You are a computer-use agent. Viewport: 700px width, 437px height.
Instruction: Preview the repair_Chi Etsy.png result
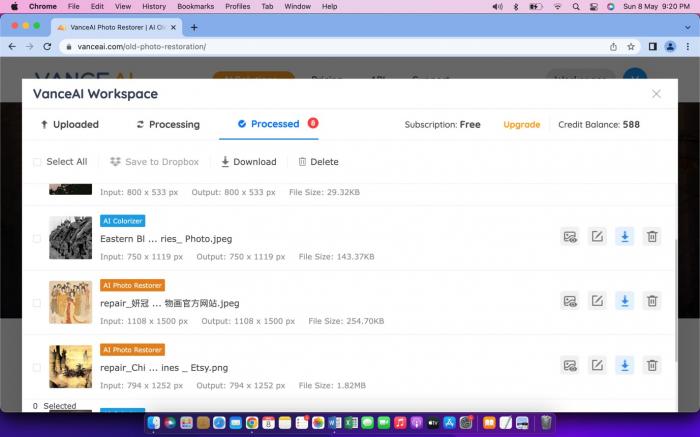[570, 366]
